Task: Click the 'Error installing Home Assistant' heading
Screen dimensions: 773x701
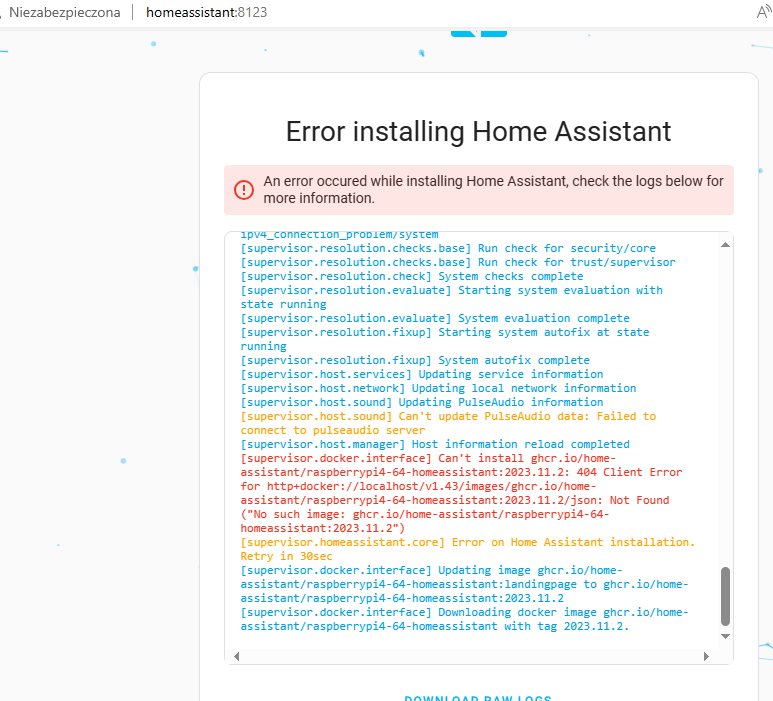Action: point(478,132)
